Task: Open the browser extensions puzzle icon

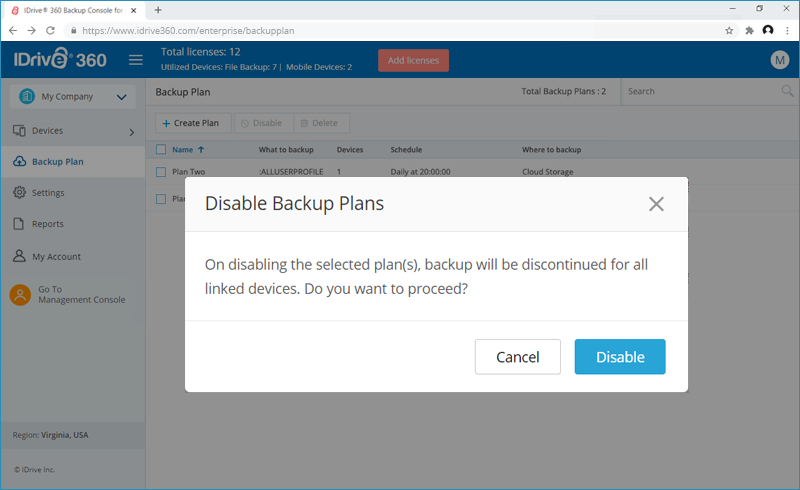Action: coord(749,31)
